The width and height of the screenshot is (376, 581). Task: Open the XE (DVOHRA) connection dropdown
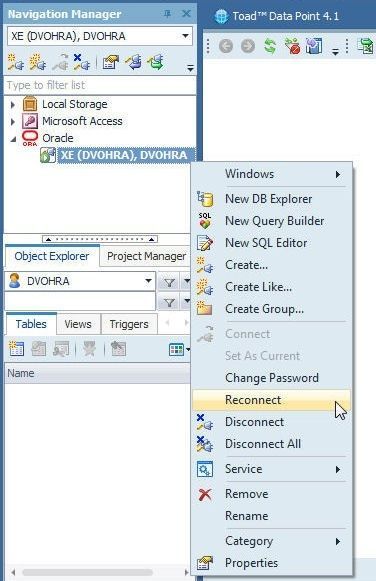click(185, 36)
